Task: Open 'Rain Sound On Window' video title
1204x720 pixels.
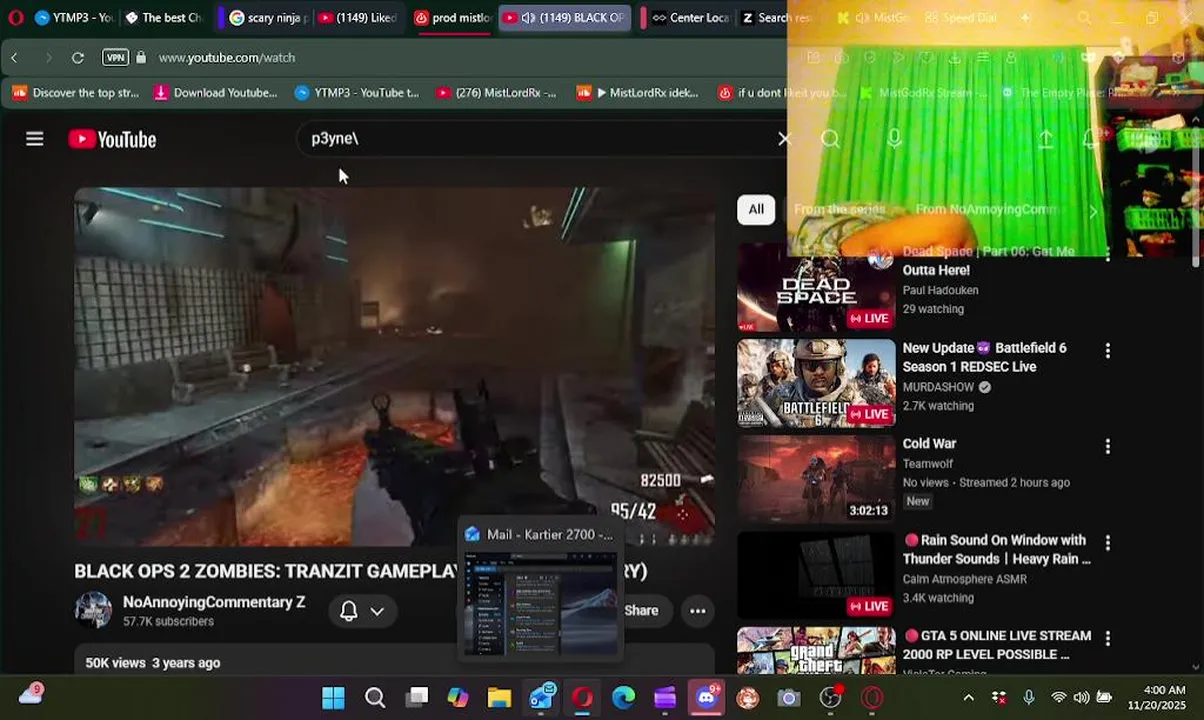Action: coord(996,549)
